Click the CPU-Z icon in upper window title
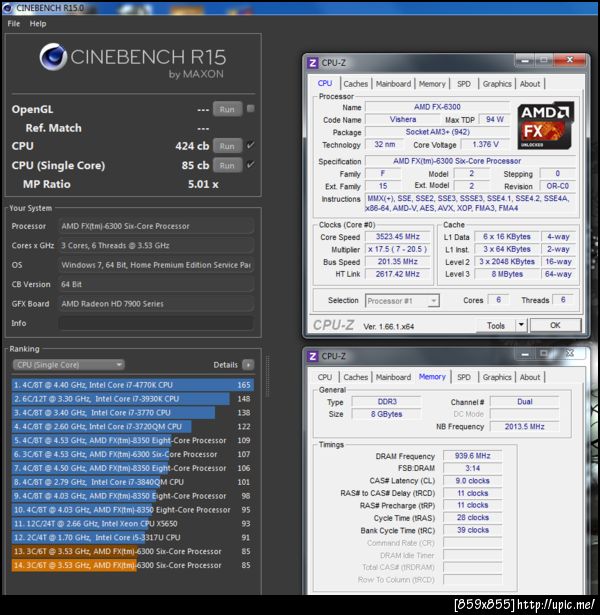The width and height of the screenshot is (600, 615). [313, 63]
